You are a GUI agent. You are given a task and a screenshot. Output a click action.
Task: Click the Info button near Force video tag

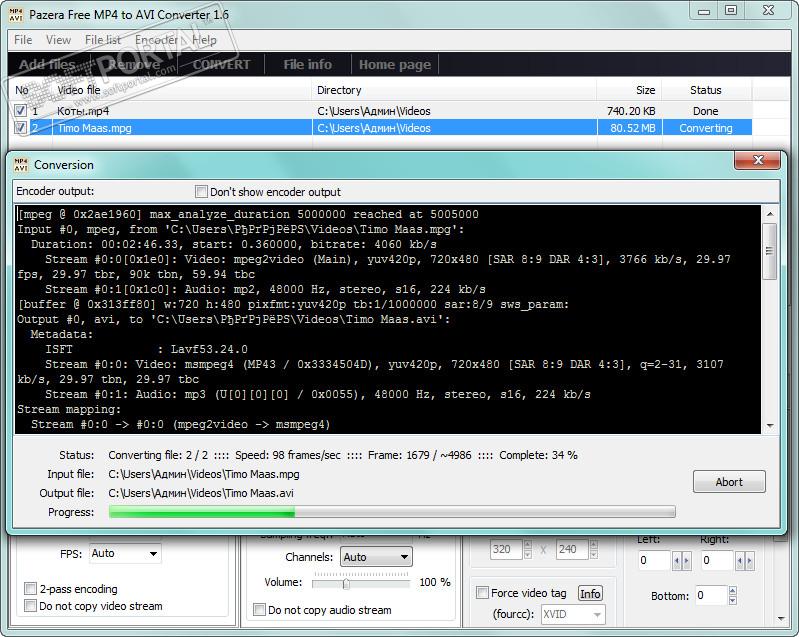(x=590, y=593)
